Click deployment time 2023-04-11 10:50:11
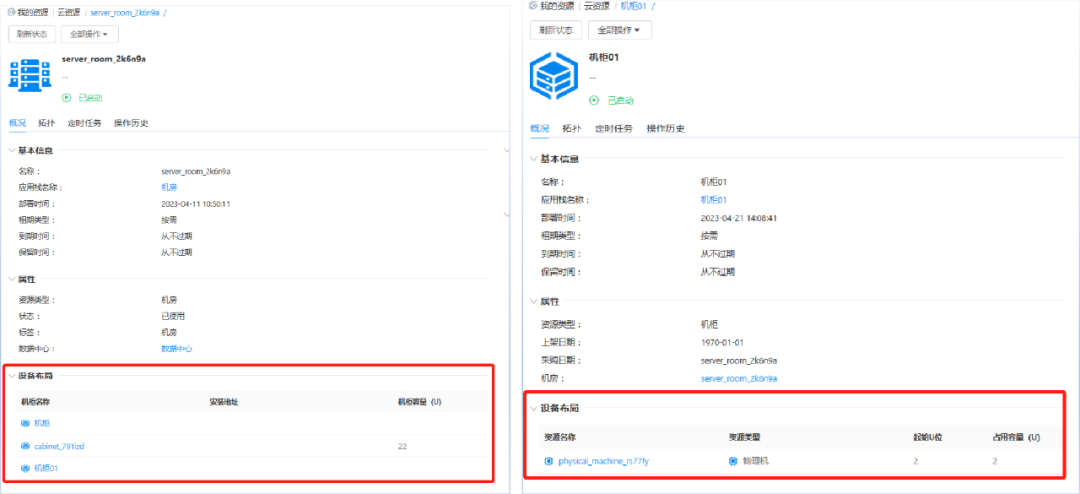 pos(196,204)
